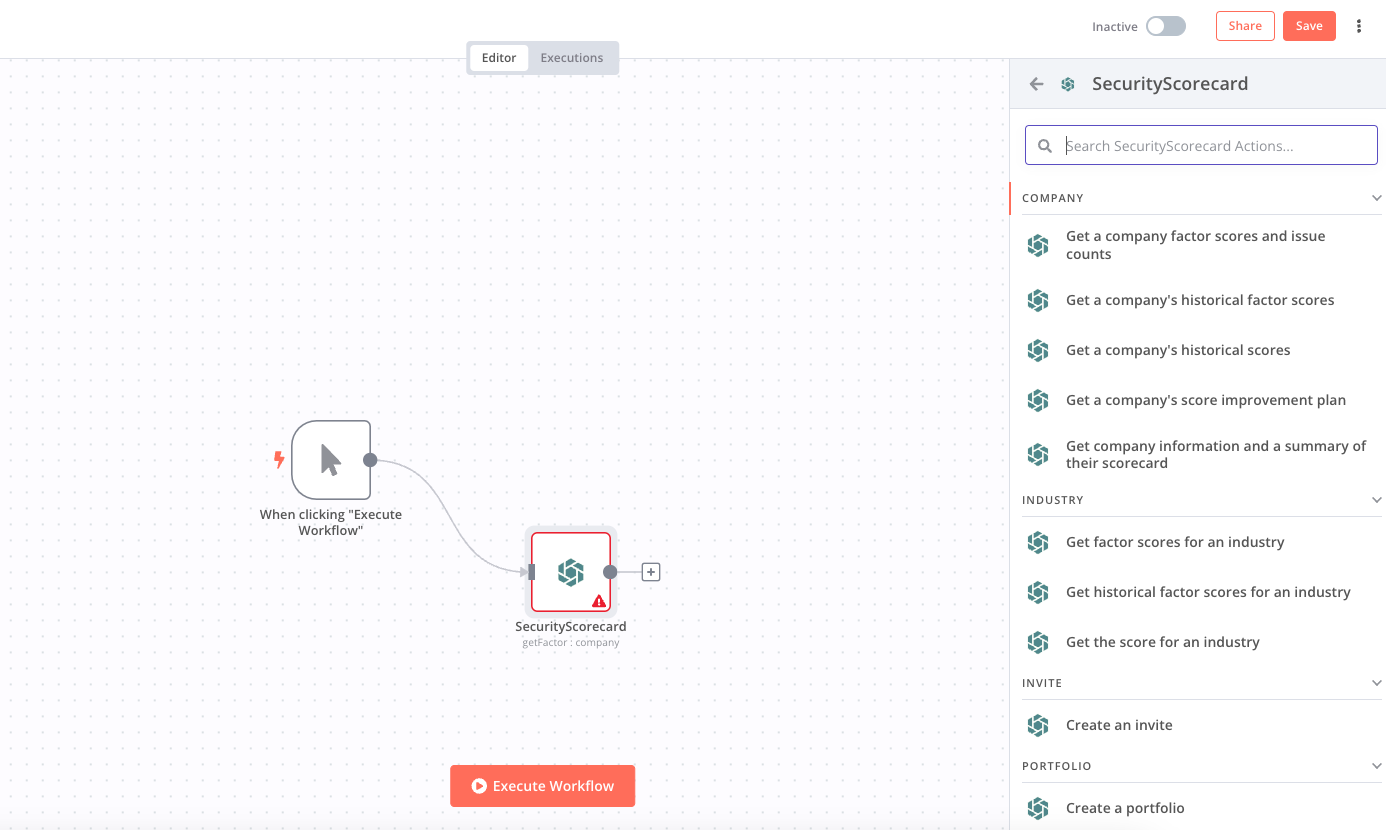
Task: Click the manual trigger node cursor icon
Action: click(x=331, y=460)
